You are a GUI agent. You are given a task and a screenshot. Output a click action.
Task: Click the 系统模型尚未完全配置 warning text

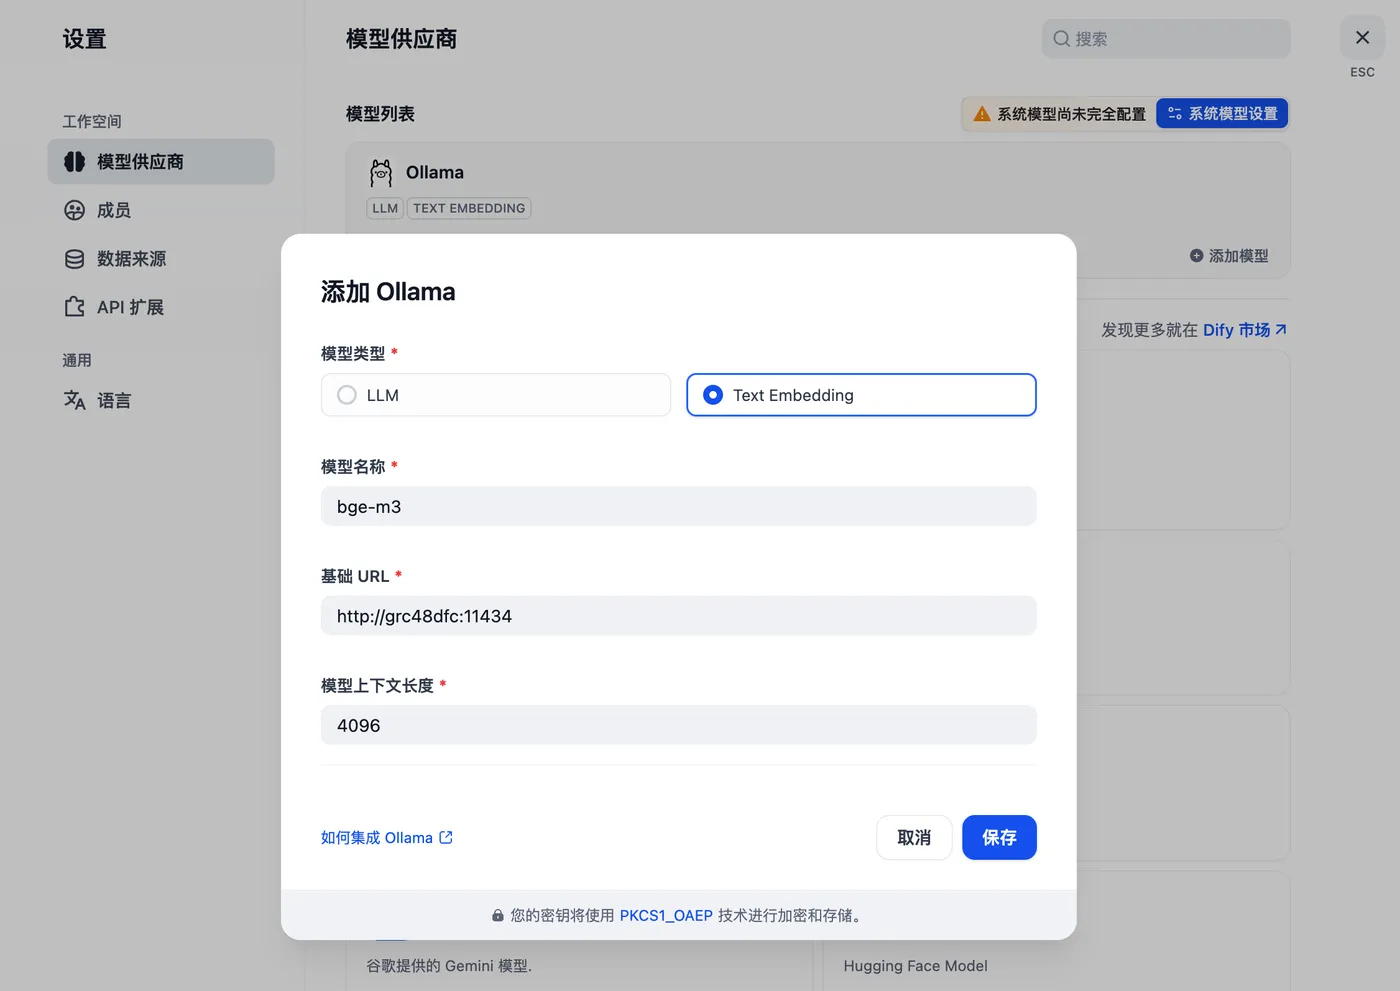pyautogui.click(x=1071, y=114)
